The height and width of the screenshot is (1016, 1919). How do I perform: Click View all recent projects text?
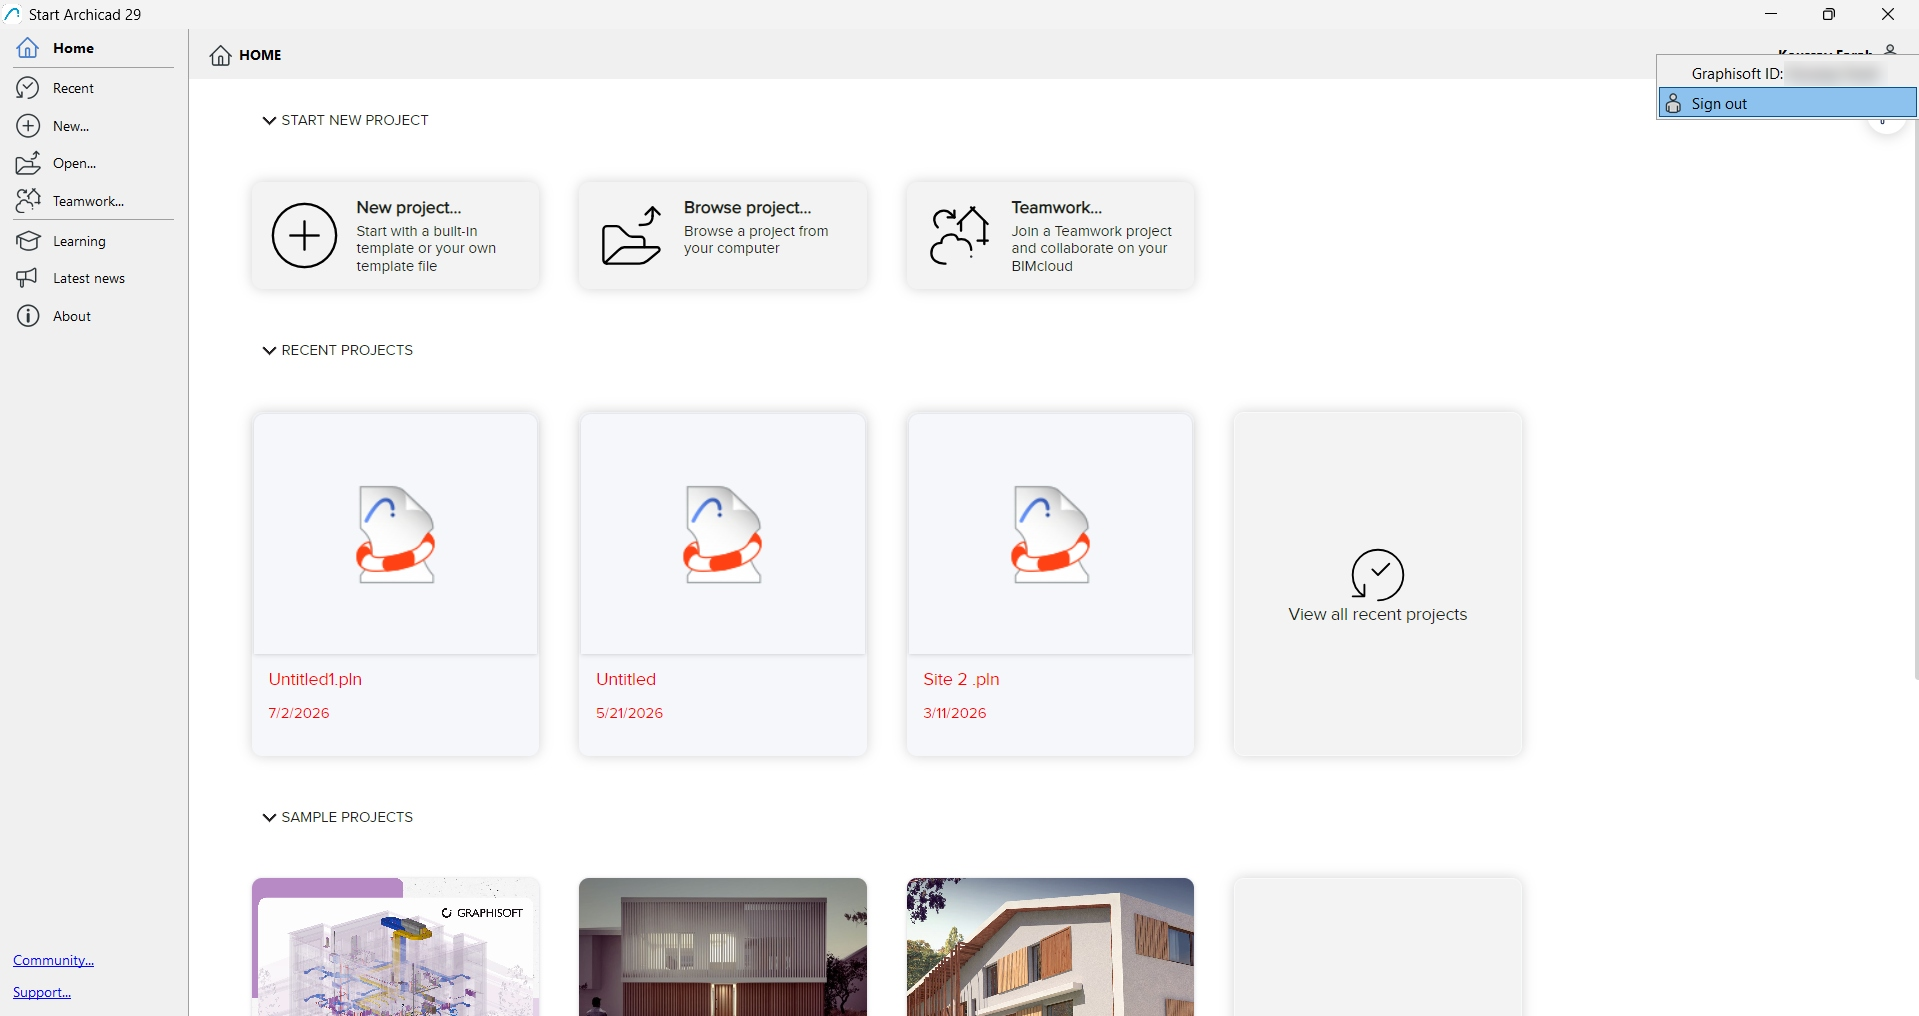pos(1377,614)
